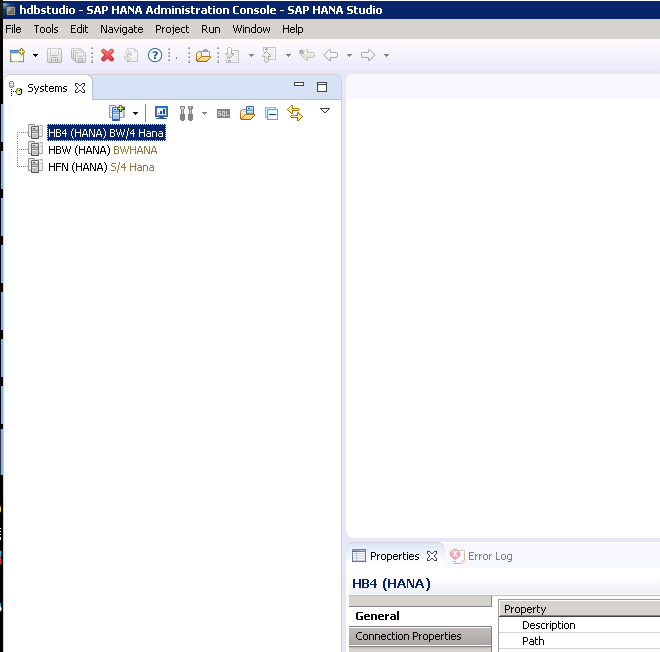660x652 pixels.
Task: Open the Run menu
Action: [x=211, y=29]
